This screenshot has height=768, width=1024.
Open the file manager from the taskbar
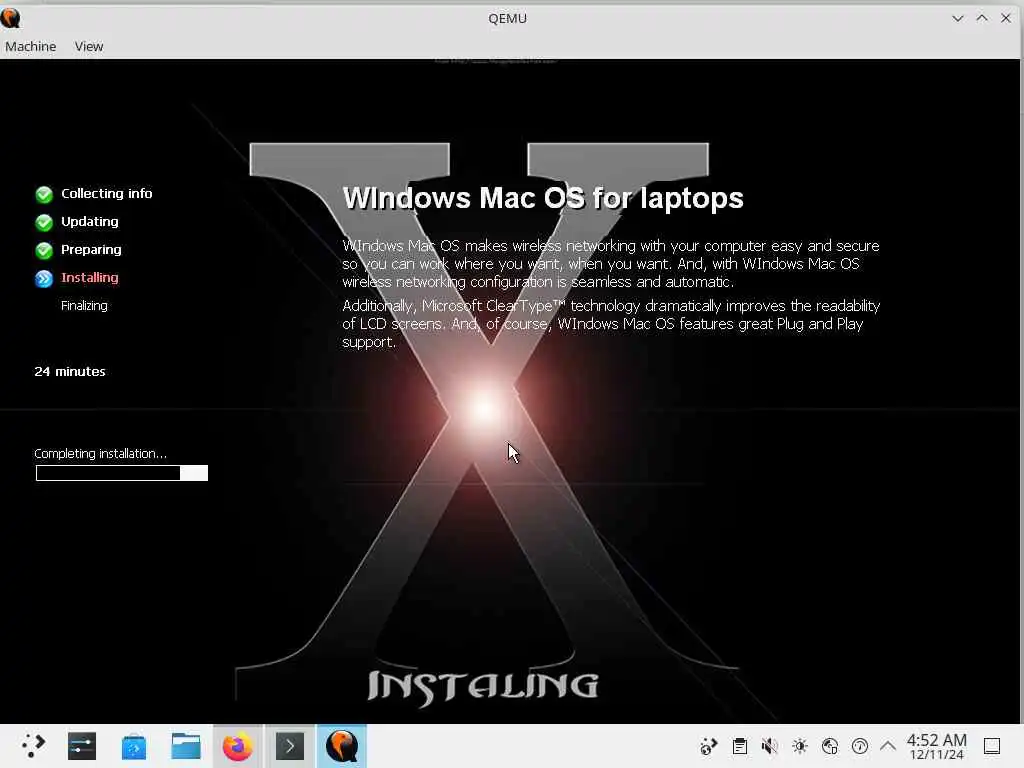pyautogui.click(x=186, y=746)
